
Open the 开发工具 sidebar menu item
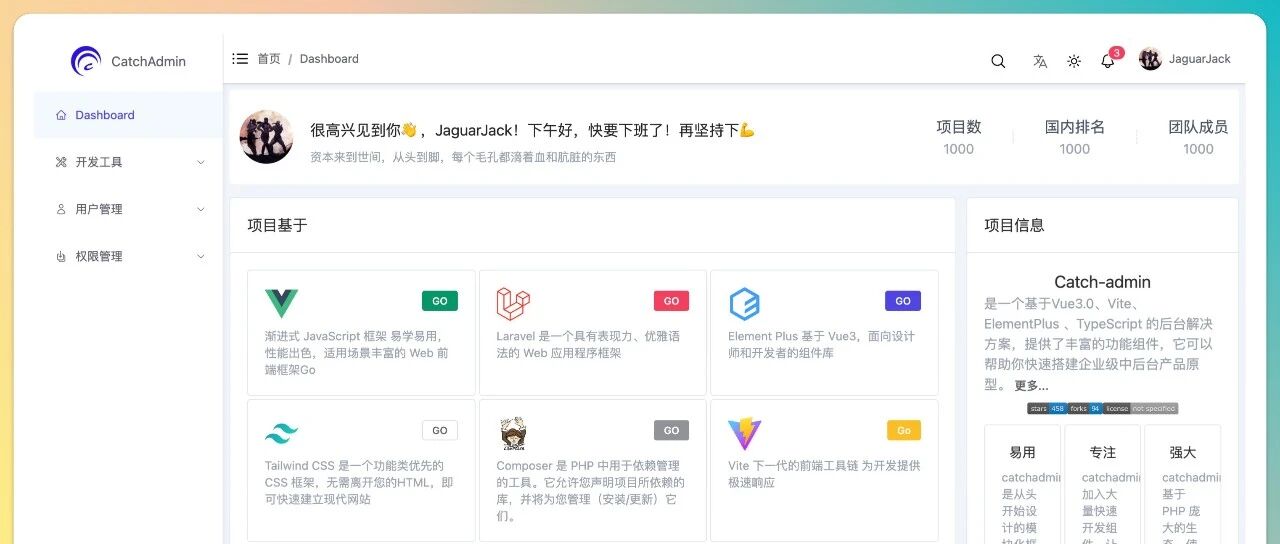click(128, 162)
